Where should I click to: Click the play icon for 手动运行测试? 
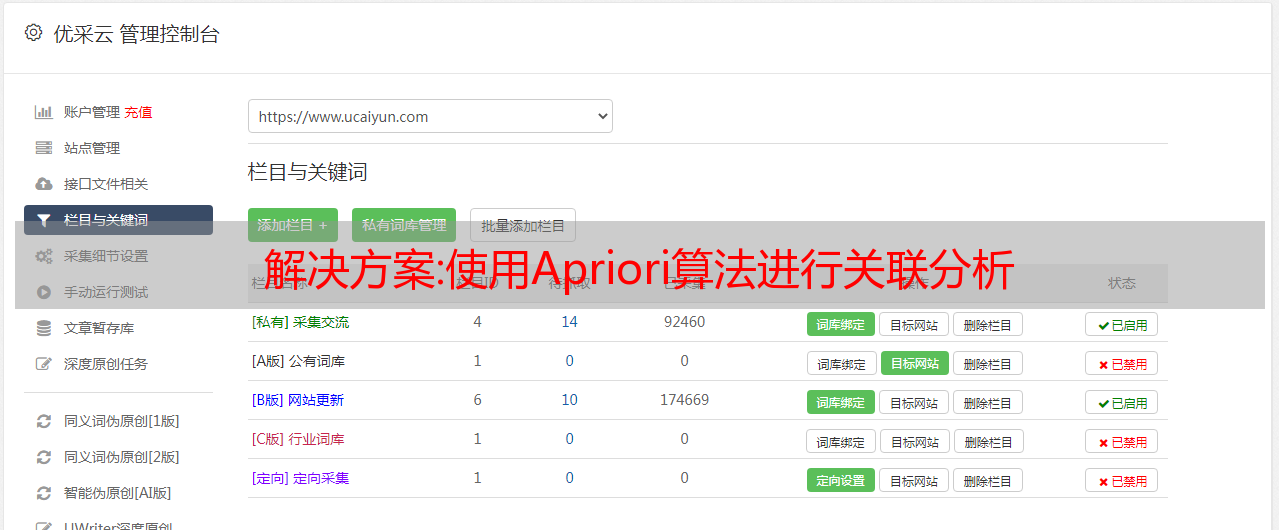(43, 292)
